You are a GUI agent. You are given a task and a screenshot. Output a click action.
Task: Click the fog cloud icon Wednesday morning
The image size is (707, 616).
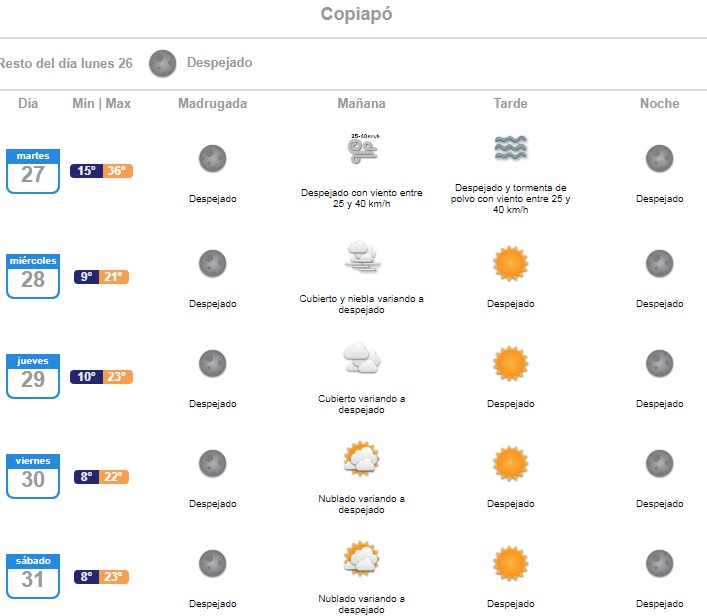(x=360, y=258)
